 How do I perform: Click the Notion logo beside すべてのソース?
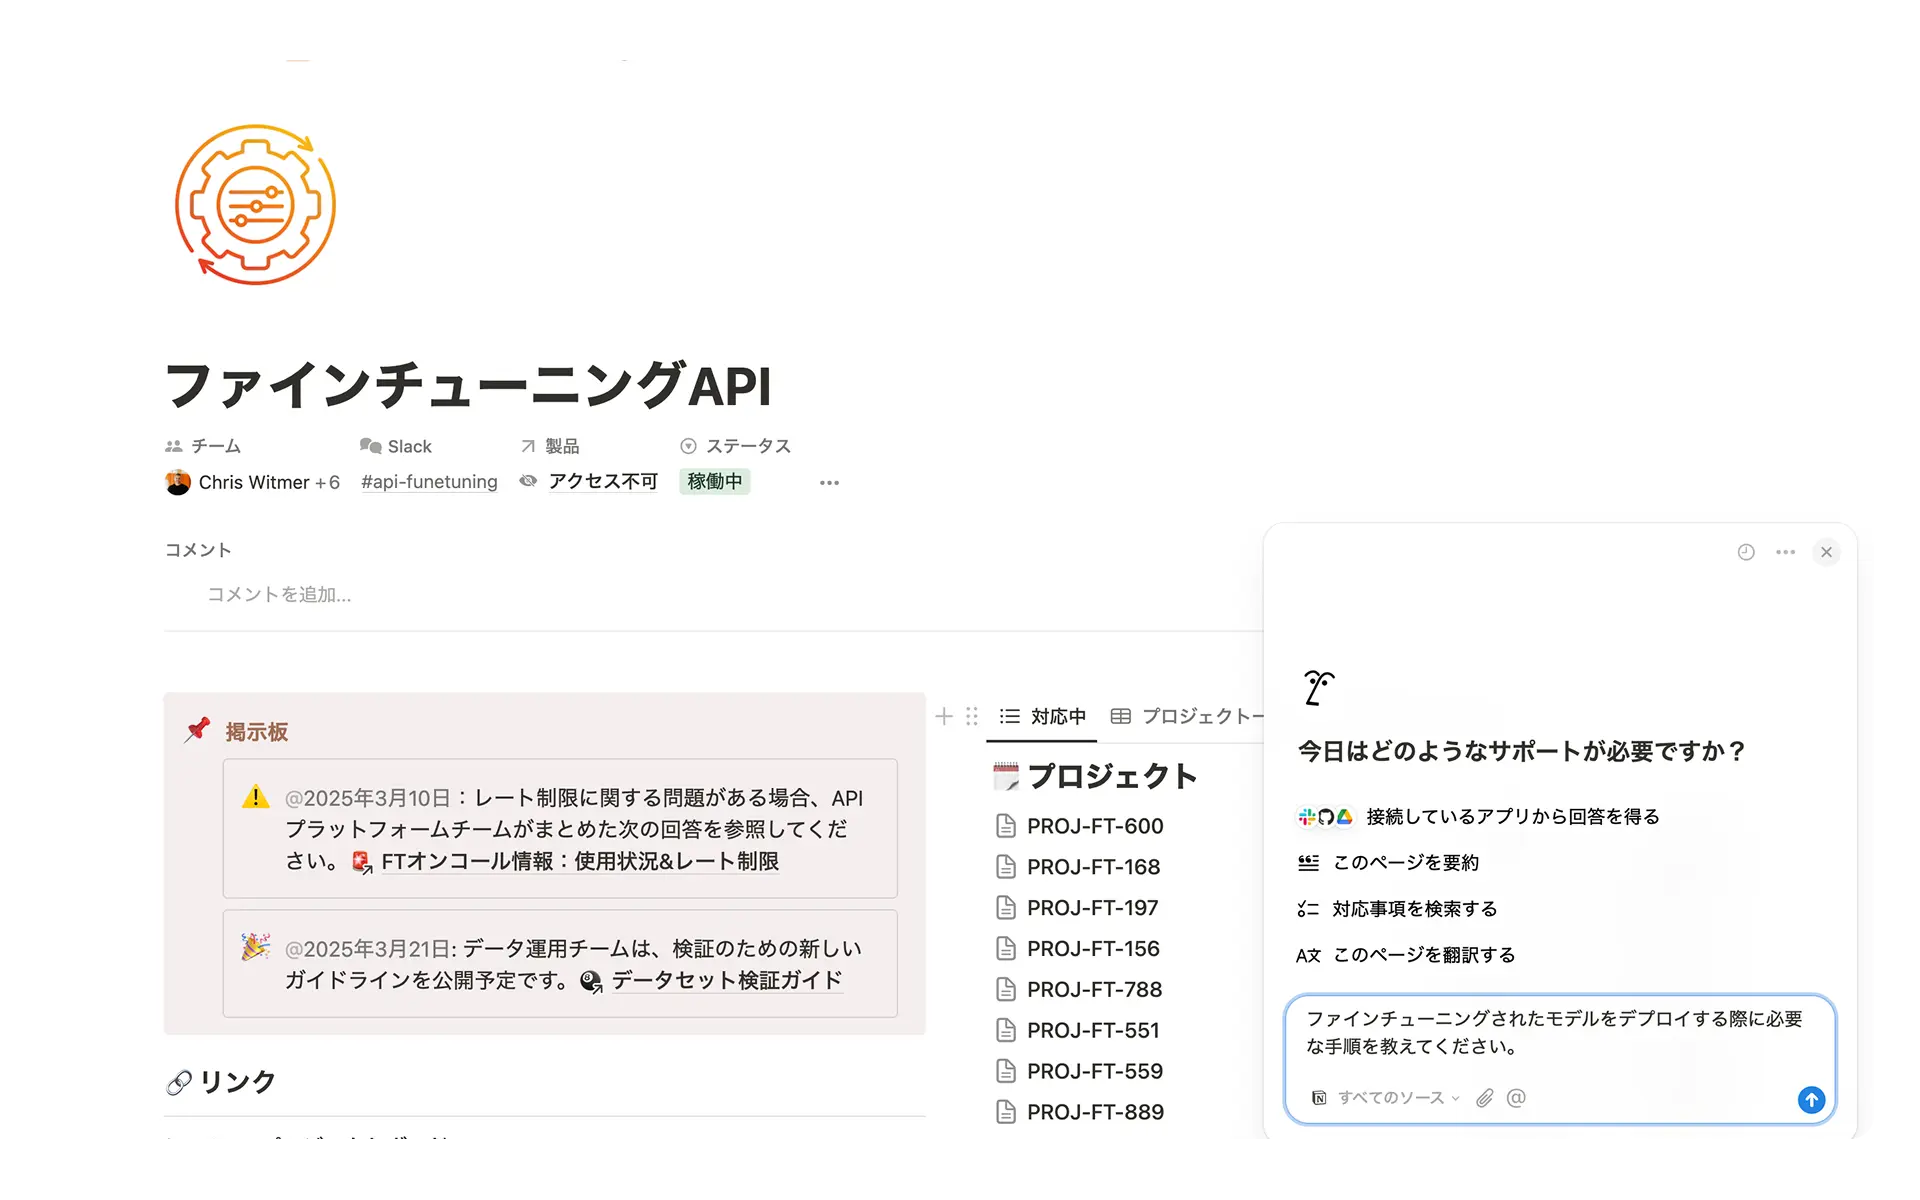(1317, 1097)
